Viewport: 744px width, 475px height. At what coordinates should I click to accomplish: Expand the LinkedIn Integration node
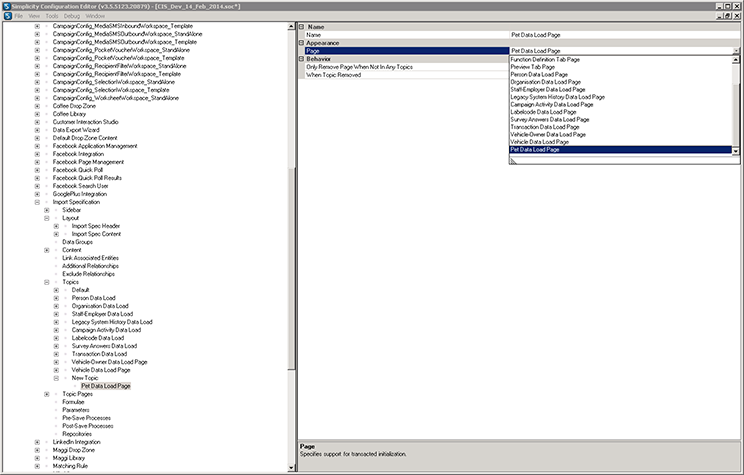point(37,442)
